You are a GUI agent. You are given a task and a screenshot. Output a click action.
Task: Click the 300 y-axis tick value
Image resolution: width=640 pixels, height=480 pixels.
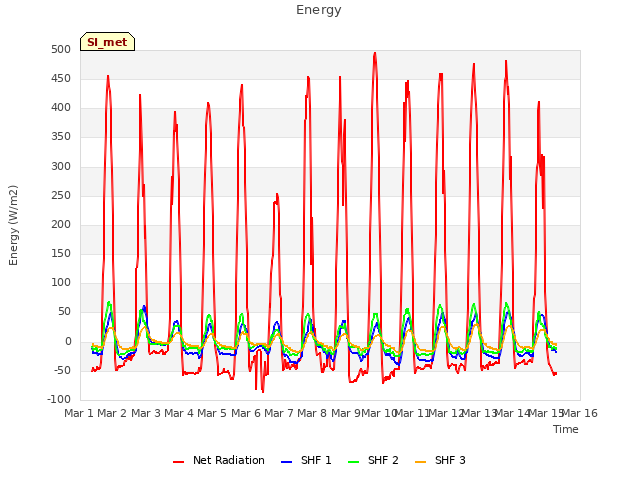pos(61,167)
